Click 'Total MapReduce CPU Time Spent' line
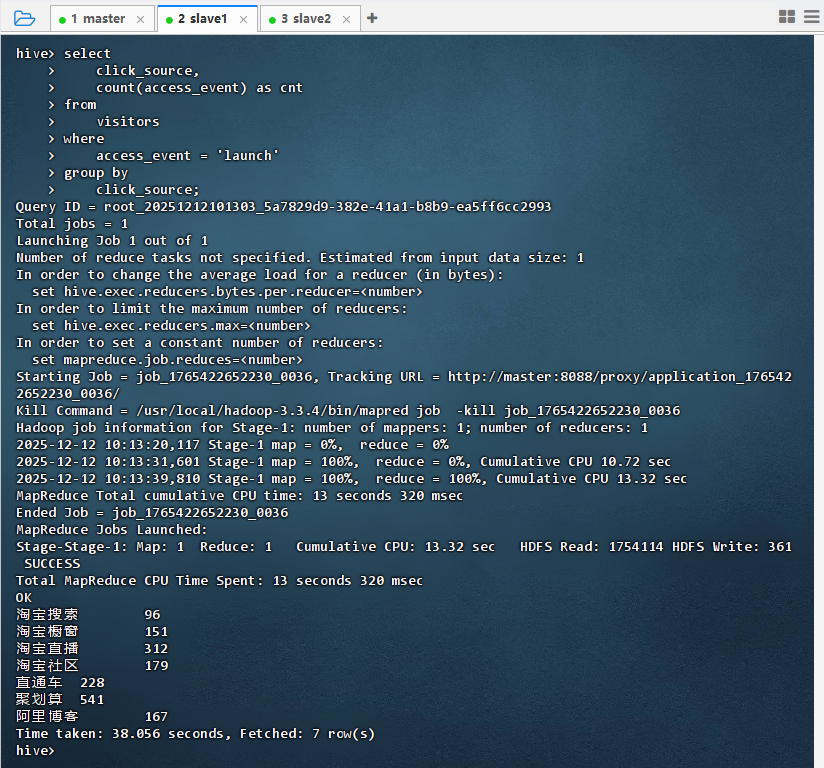Screen dimensions: 824x768 point(219,581)
